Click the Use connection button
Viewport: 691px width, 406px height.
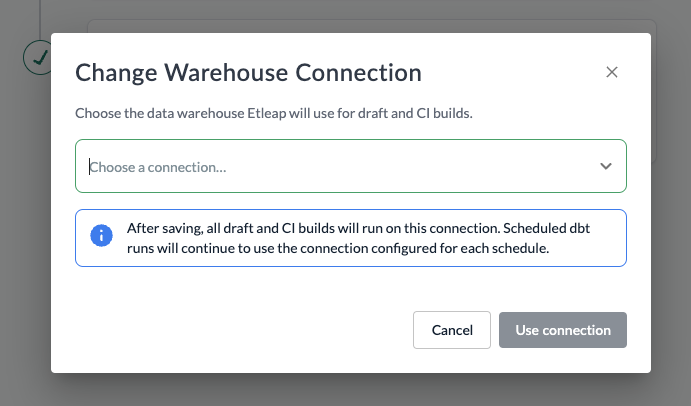pos(563,330)
